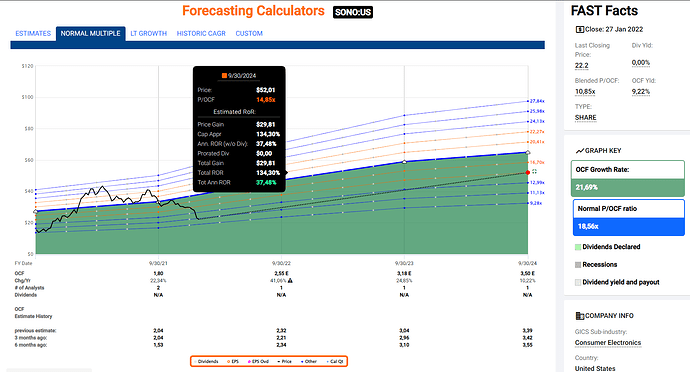This screenshot has width=690, height=372.
Task: Click the 24,13x multiple label
Action: coord(537,122)
